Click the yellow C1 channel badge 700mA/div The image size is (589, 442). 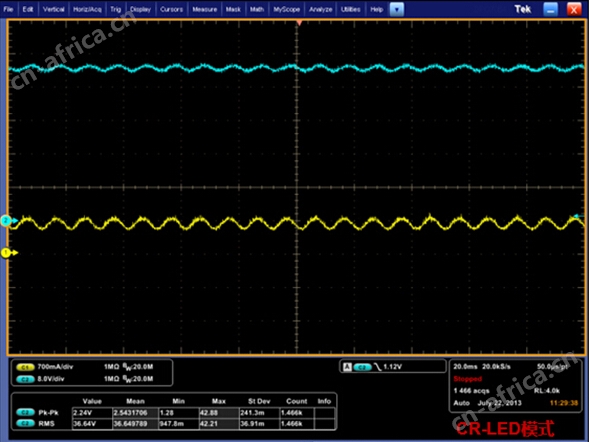tap(25, 367)
